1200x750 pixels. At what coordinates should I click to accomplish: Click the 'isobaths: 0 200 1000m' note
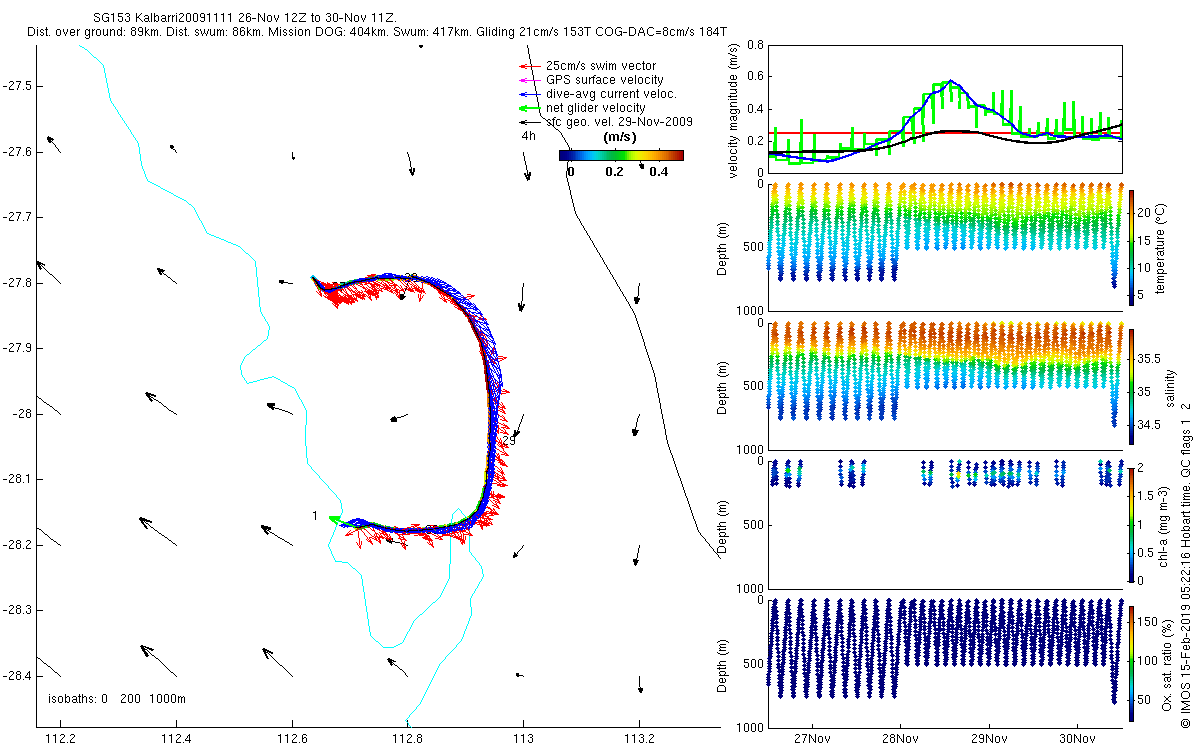point(116,699)
